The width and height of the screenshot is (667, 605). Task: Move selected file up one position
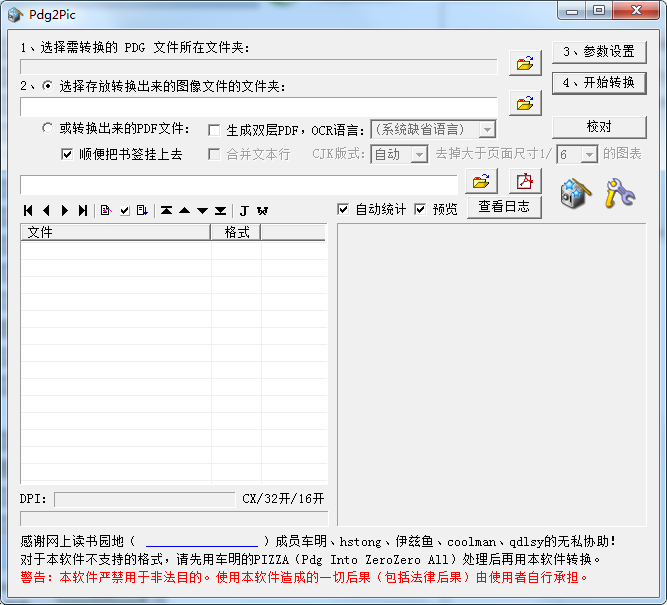tap(185, 211)
